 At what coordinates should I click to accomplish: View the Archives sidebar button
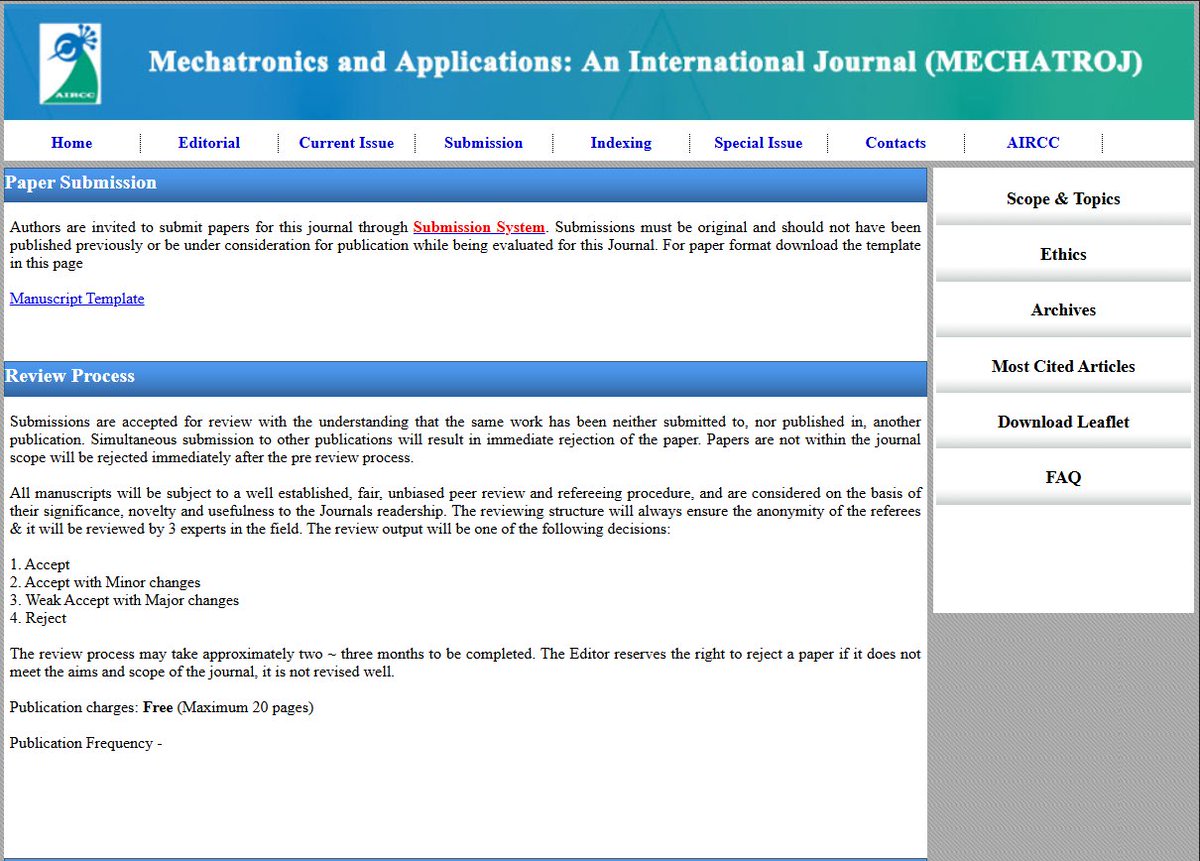pos(1063,310)
